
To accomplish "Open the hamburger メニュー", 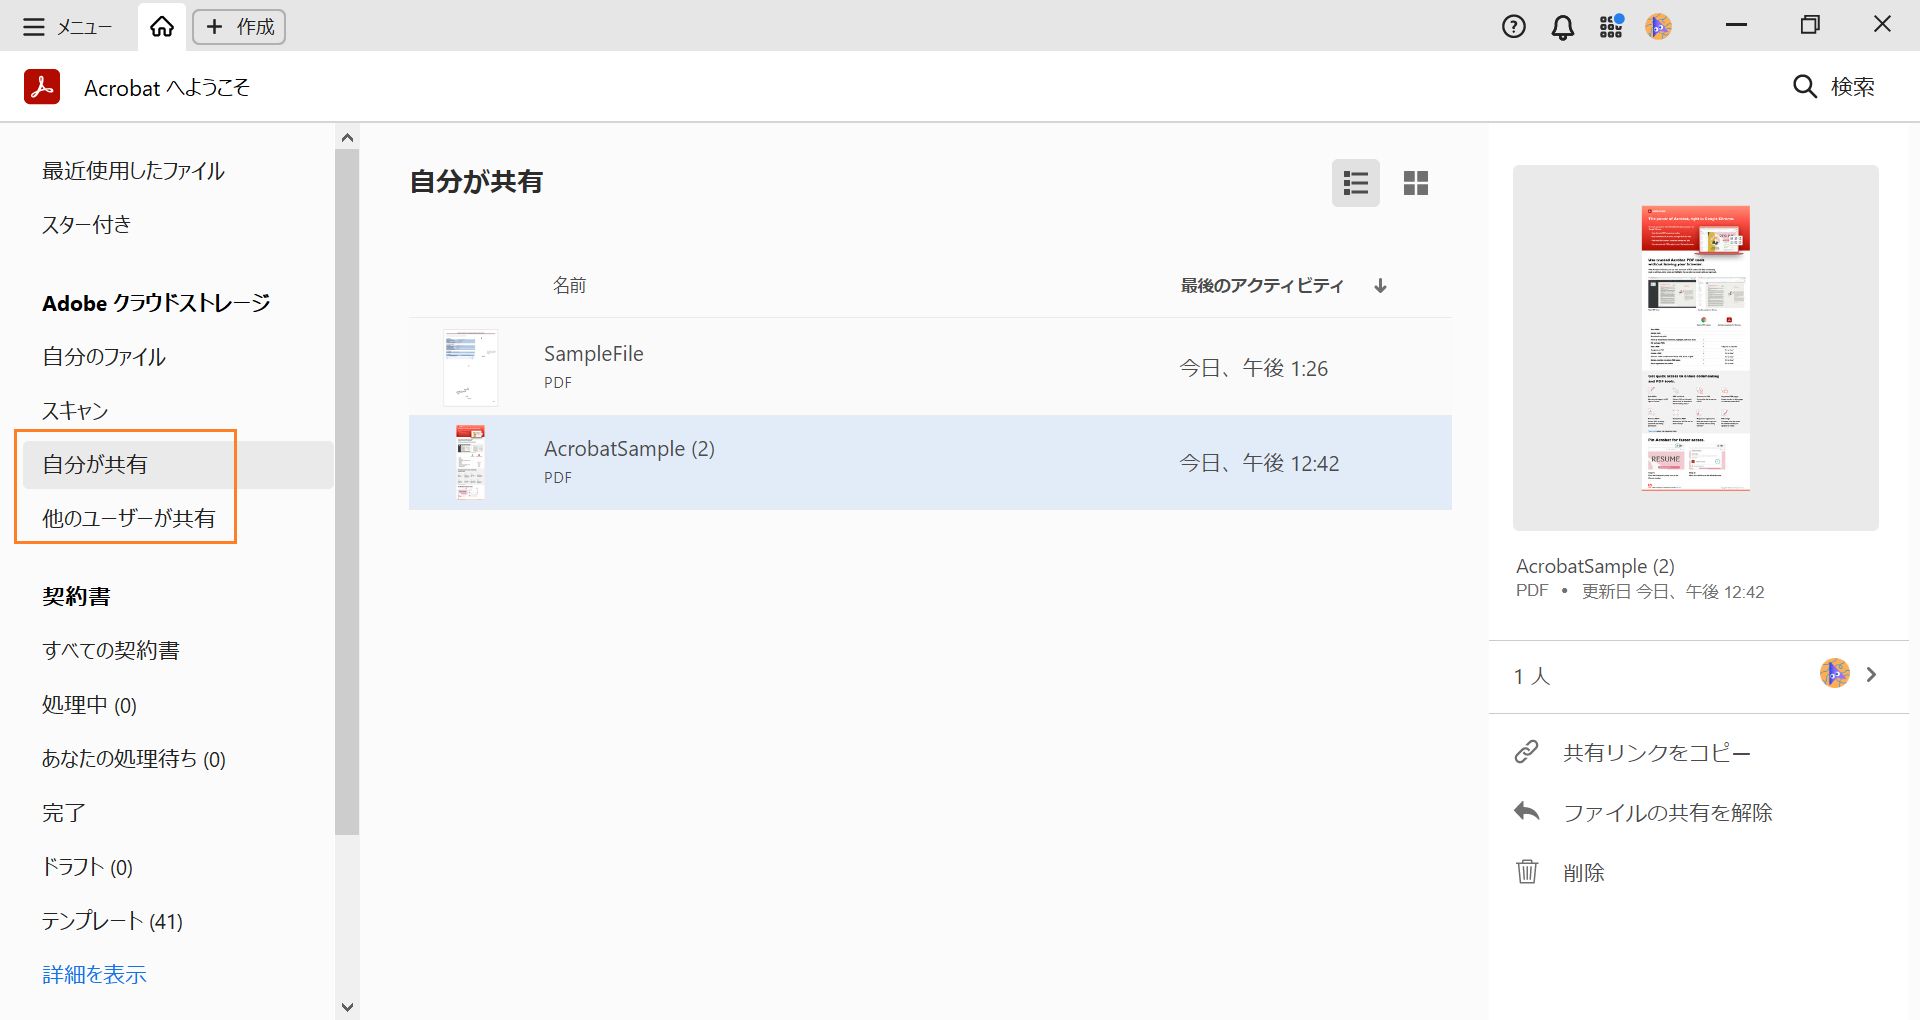I will click(x=34, y=27).
